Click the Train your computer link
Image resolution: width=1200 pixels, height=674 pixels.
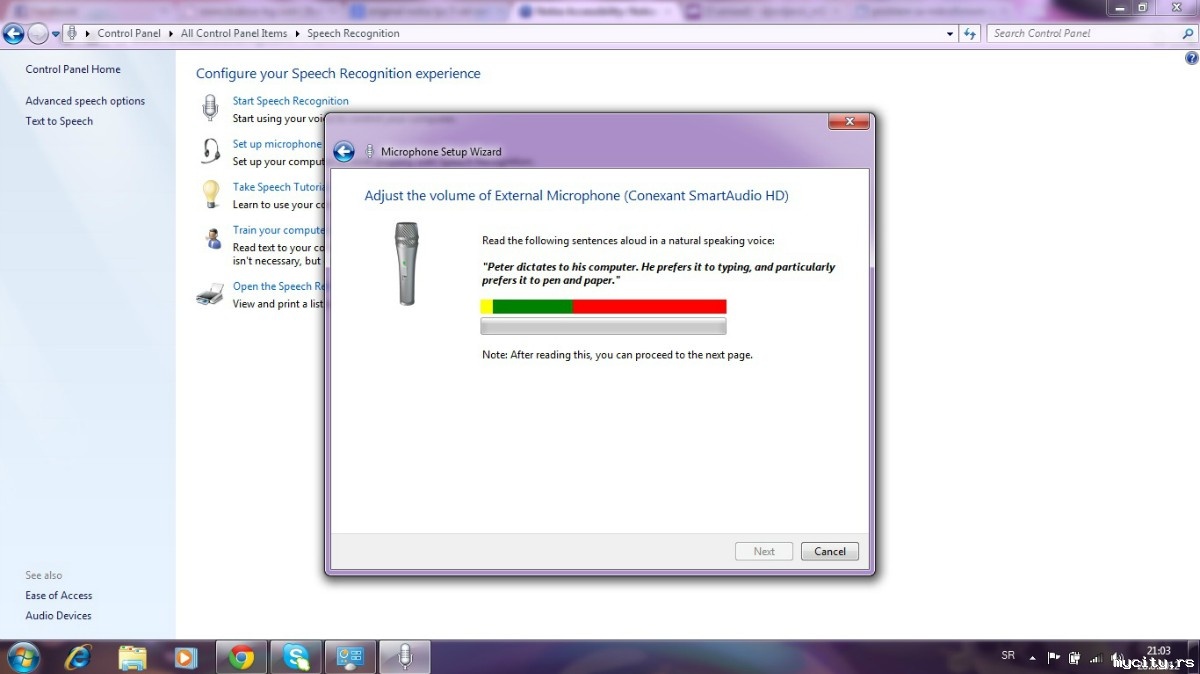pyautogui.click(x=279, y=230)
